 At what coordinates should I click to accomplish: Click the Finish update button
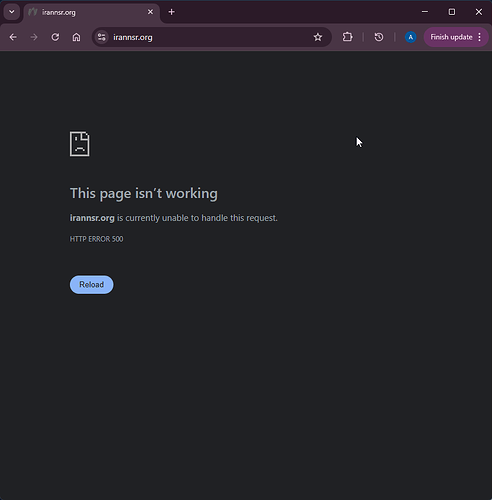(x=451, y=37)
